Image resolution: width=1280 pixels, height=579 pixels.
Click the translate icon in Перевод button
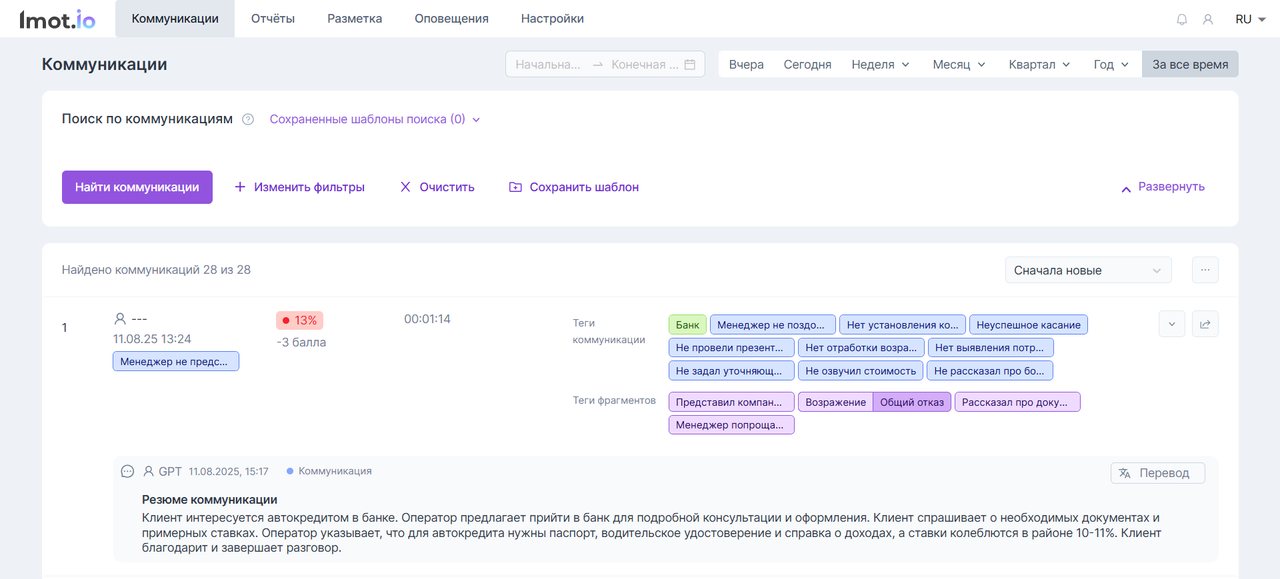(1125, 473)
